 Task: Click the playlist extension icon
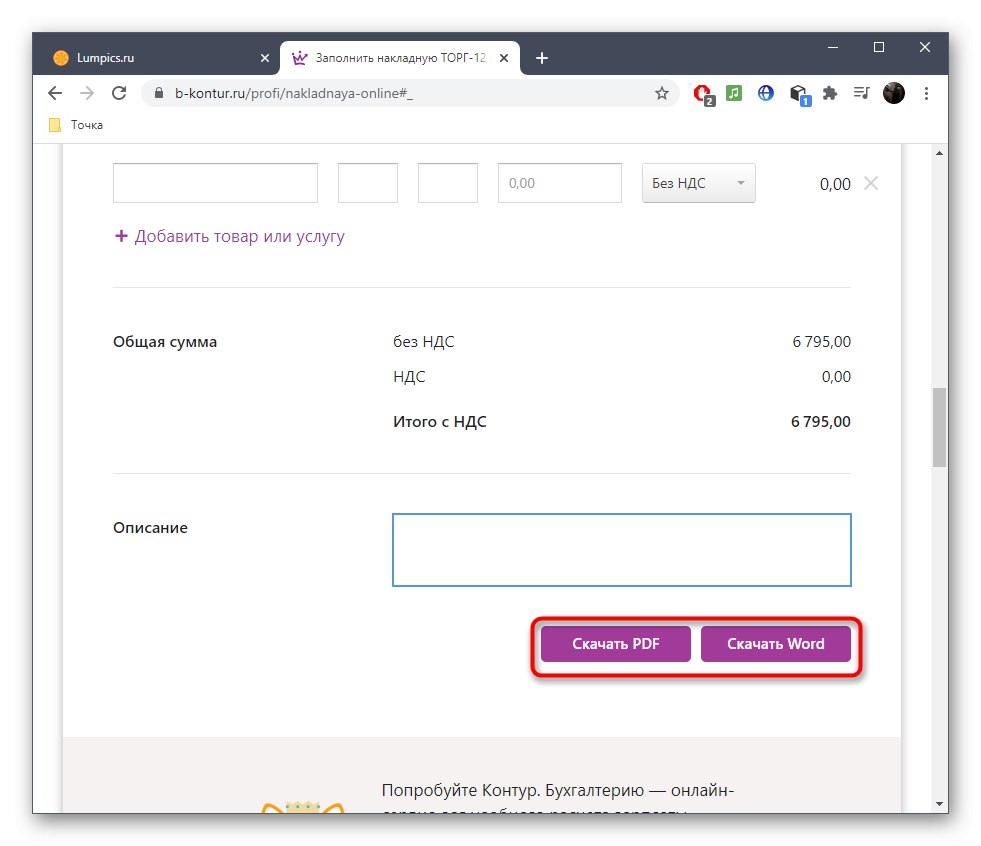pos(861,93)
